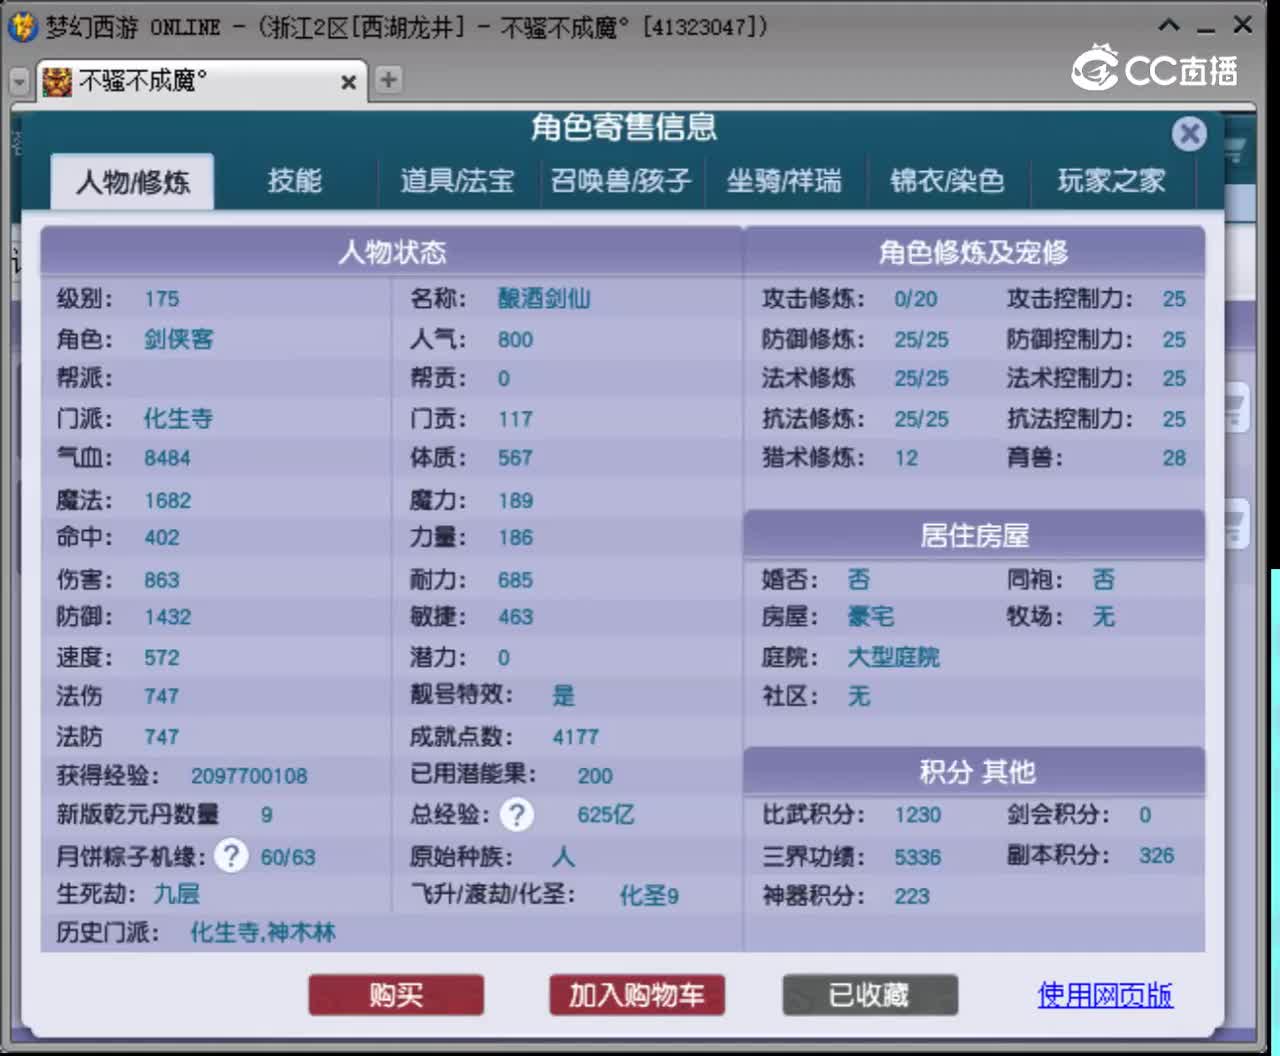The width and height of the screenshot is (1280, 1056).
Task: Click the 飞升/渡劫/化圣 value 化圣9
Action: click(x=649, y=895)
